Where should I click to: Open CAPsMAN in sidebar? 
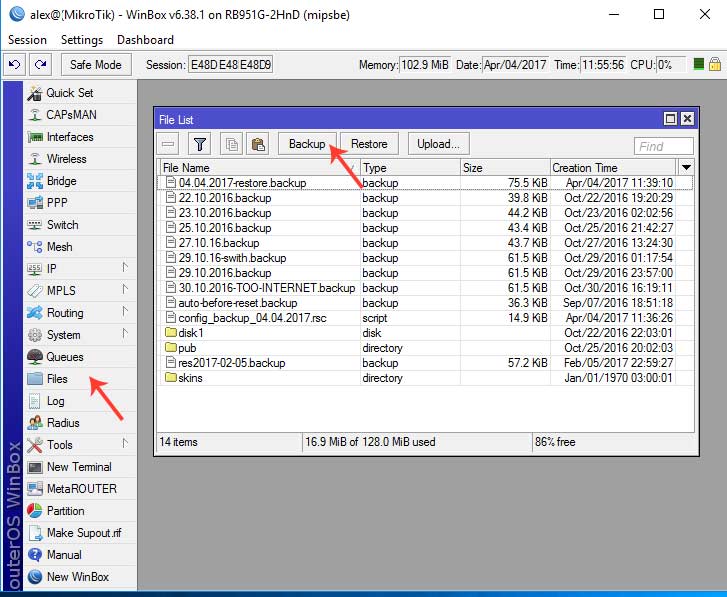(x=80, y=115)
